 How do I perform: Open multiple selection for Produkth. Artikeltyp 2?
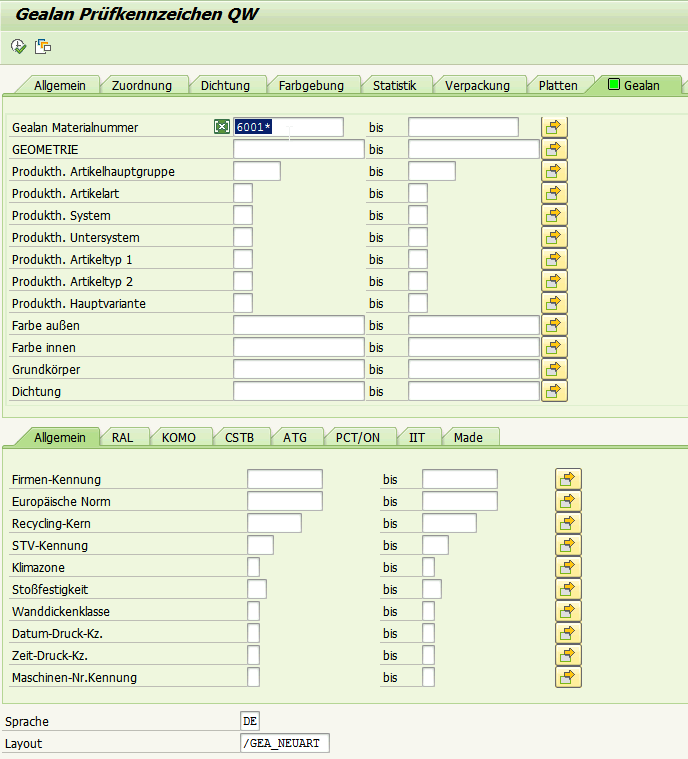tap(554, 281)
